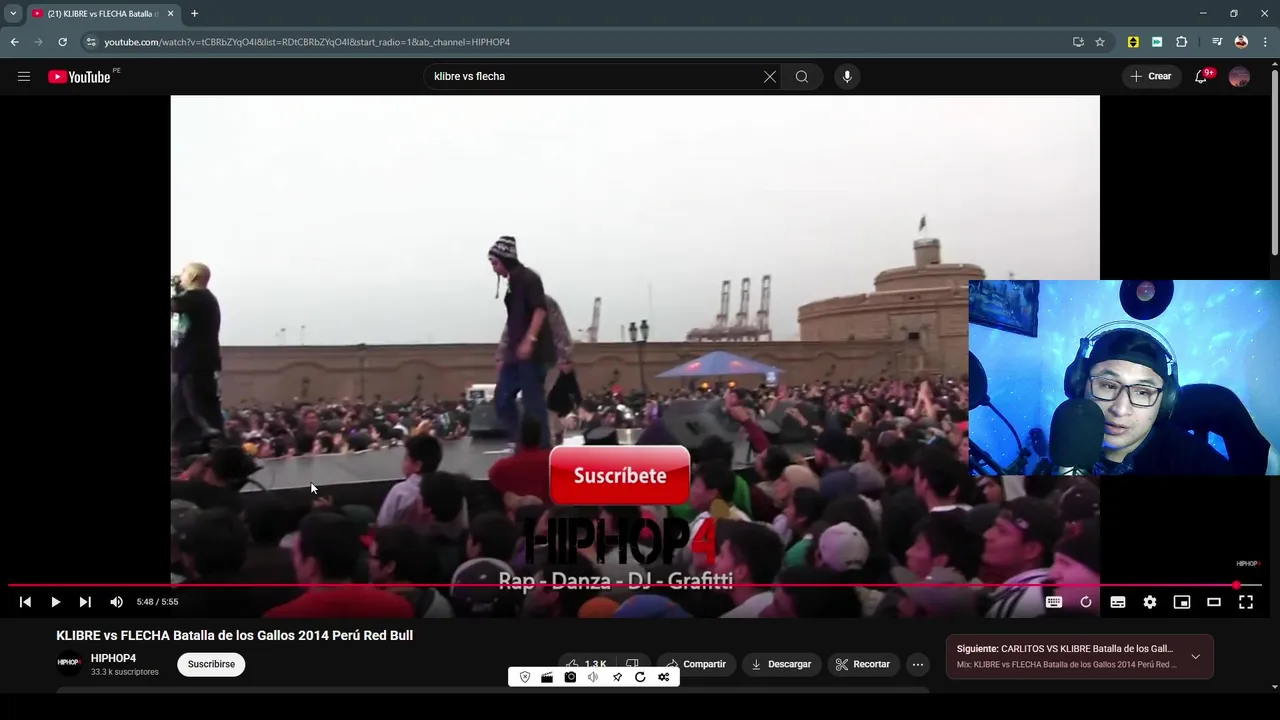Click the magnifier search button
The width and height of the screenshot is (1280, 720).
coord(802,77)
